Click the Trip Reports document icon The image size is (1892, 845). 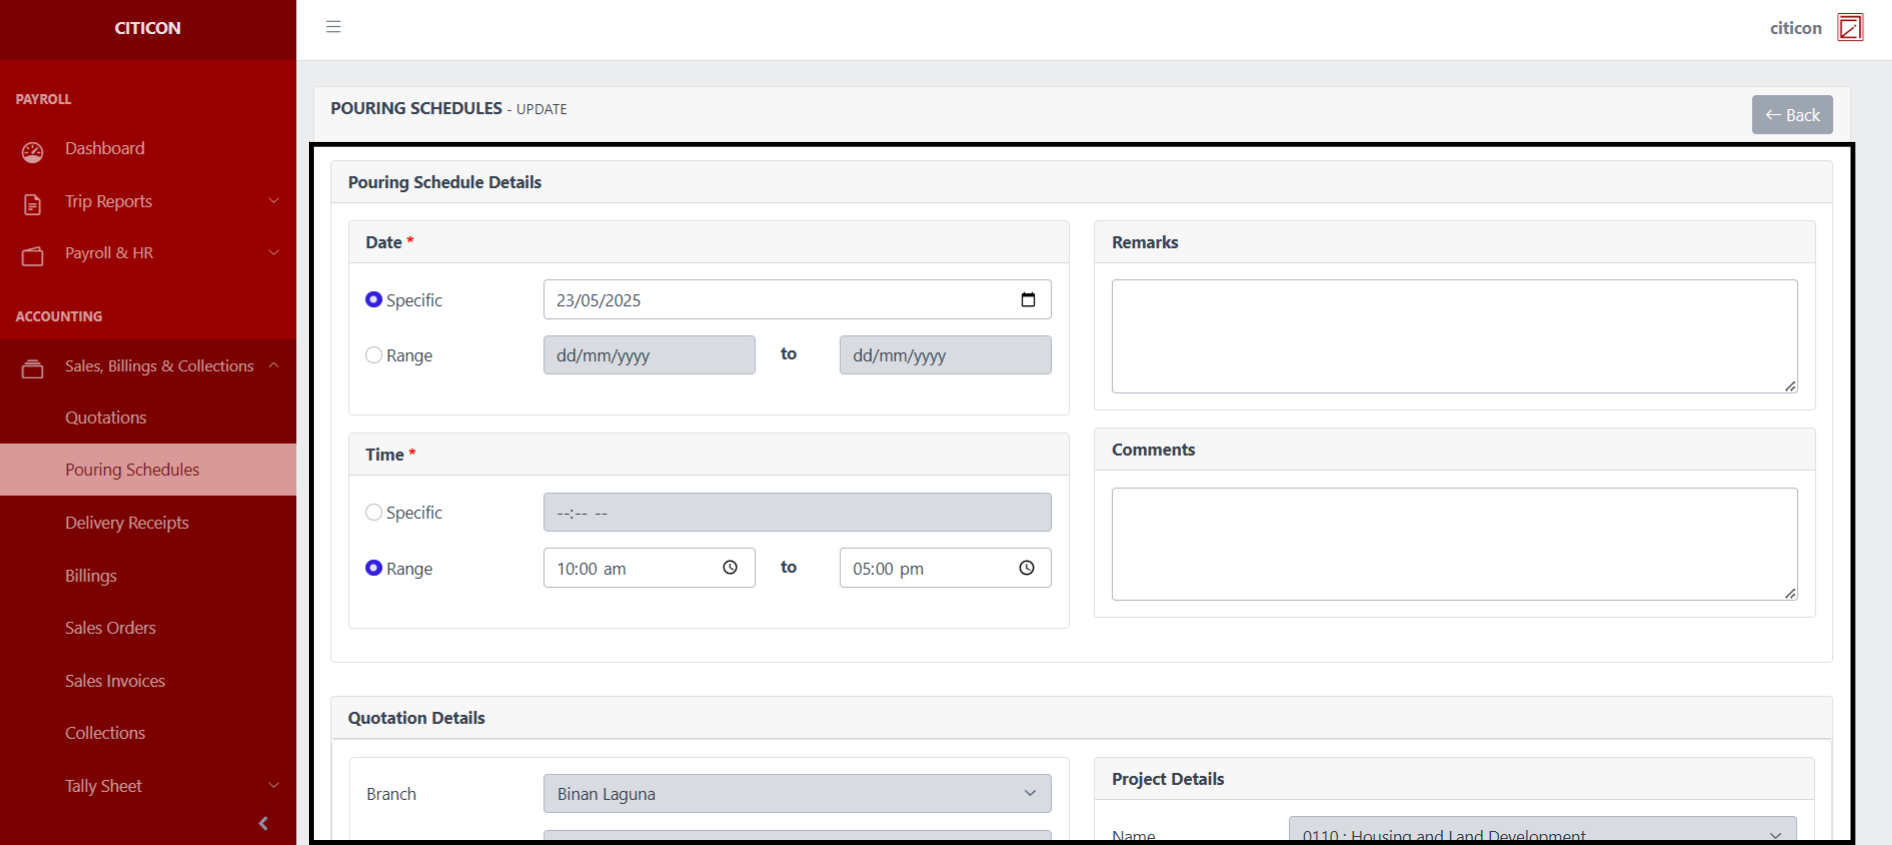click(x=33, y=204)
